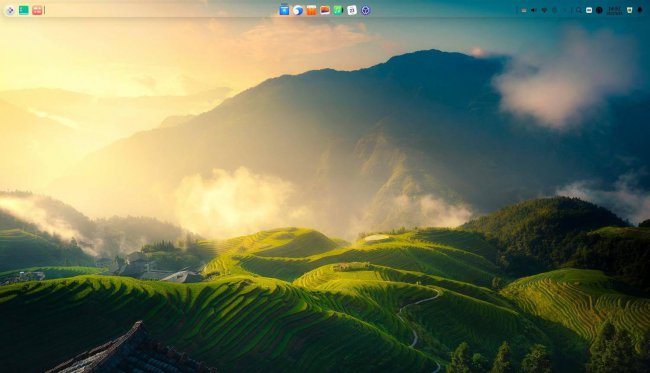Open the blue file manager dock icon
650x373 pixels.
[x=284, y=10]
